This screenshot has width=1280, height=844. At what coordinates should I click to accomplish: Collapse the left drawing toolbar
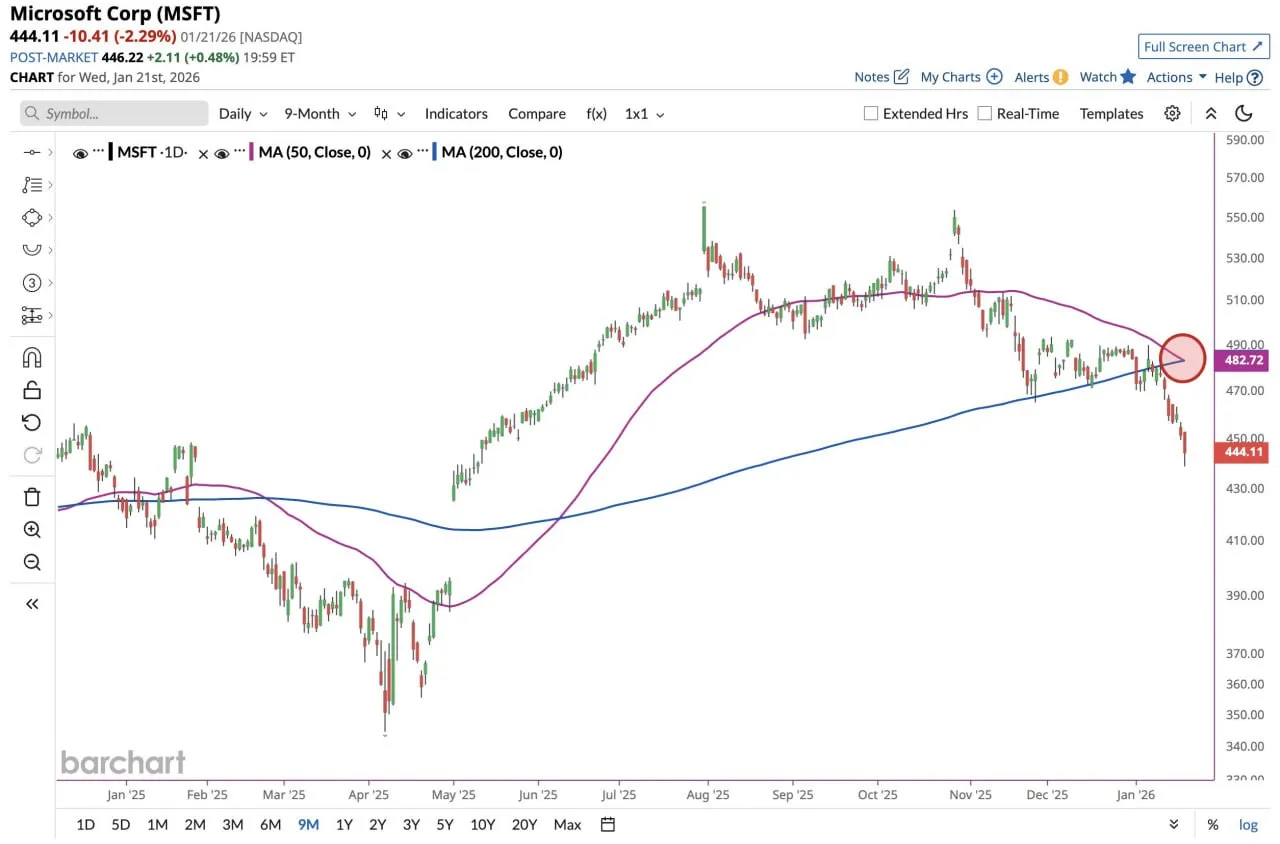[32, 603]
